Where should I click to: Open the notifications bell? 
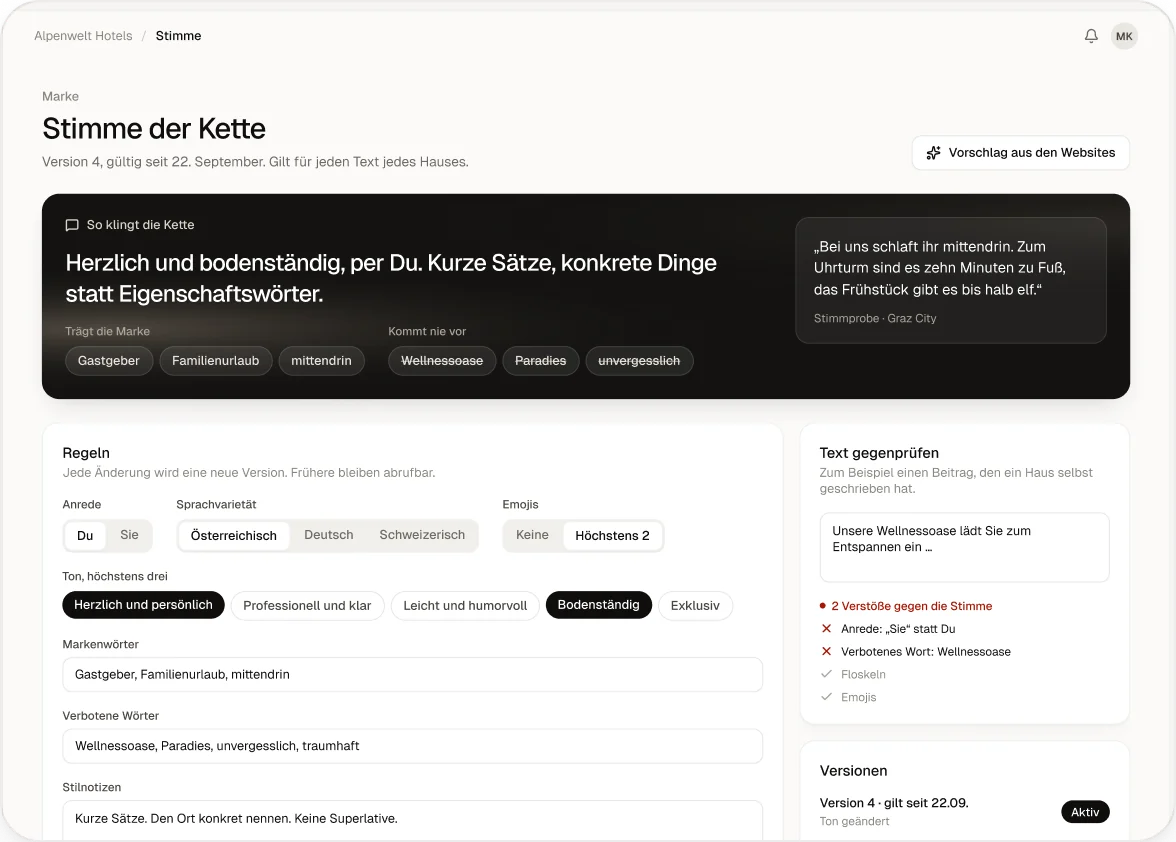(1090, 36)
